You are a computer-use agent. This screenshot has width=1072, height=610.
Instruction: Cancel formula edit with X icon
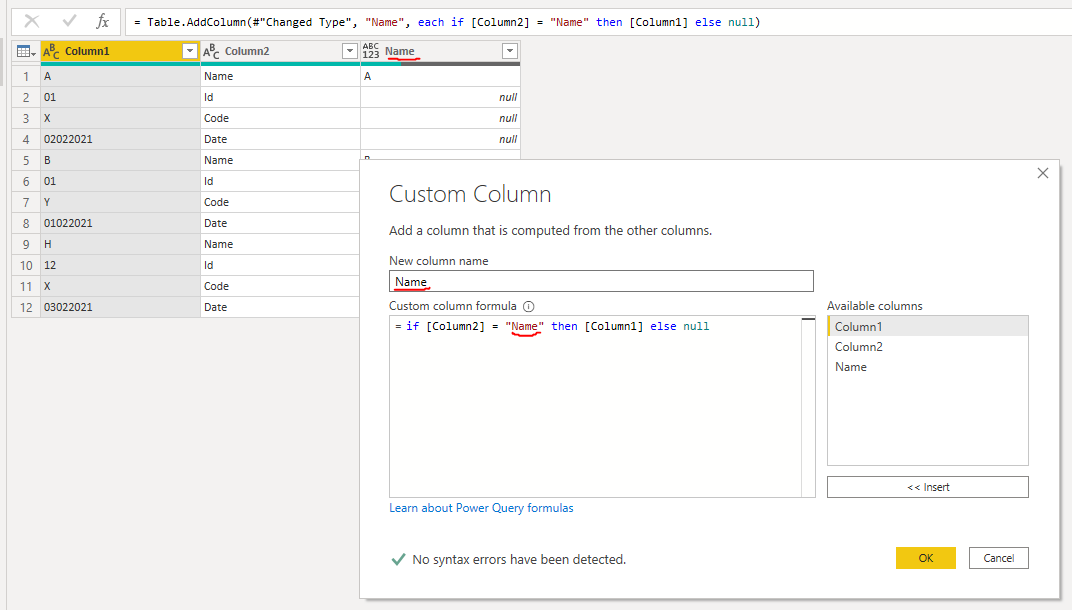point(31,22)
